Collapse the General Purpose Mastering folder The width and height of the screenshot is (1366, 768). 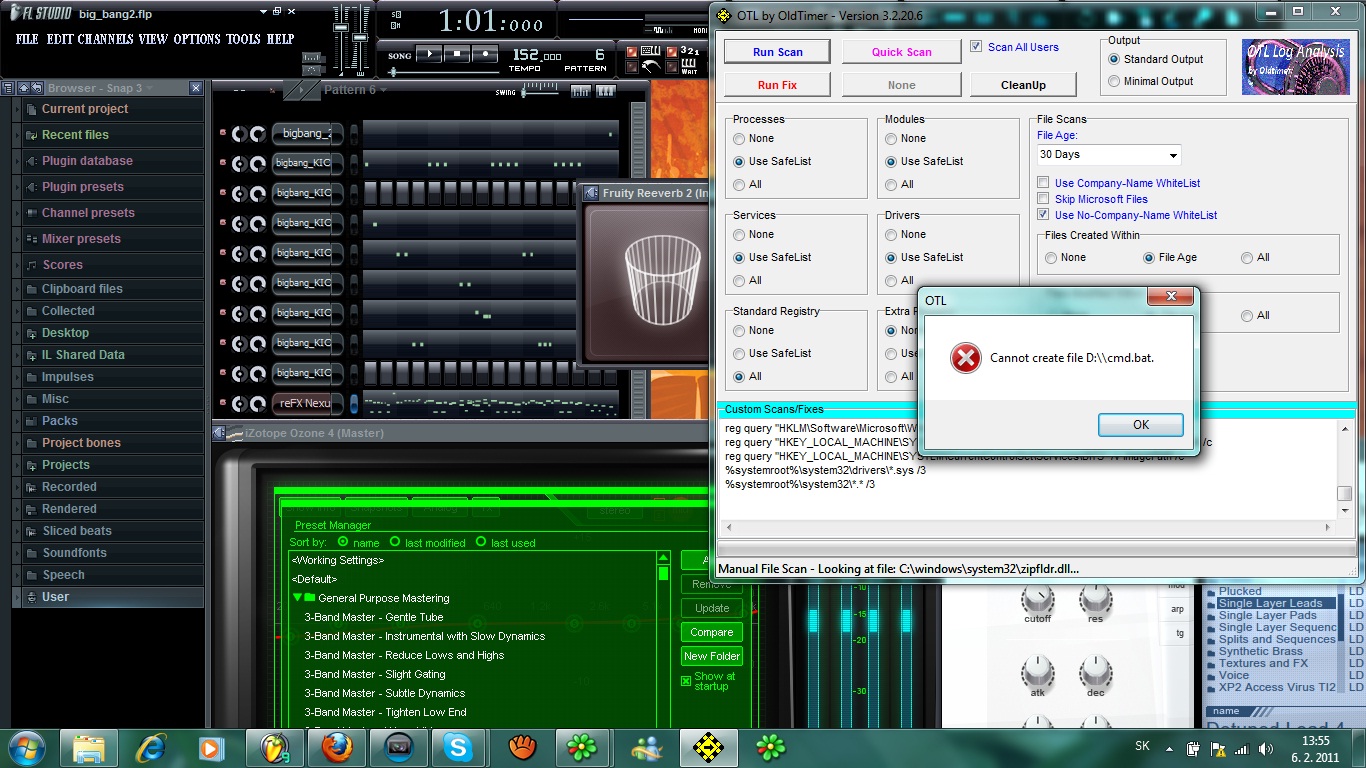[x=298, y=598]
